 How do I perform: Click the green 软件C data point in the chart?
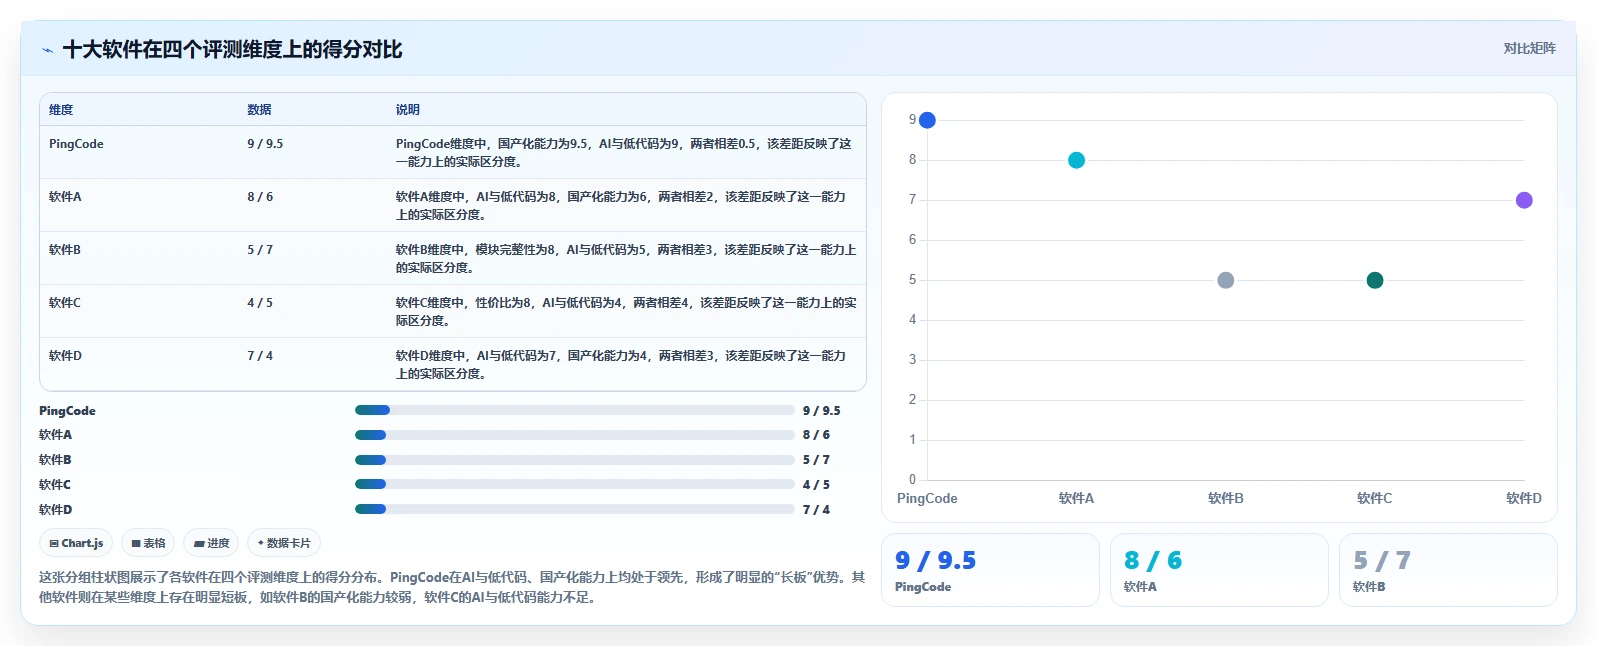coord(1375,280)
